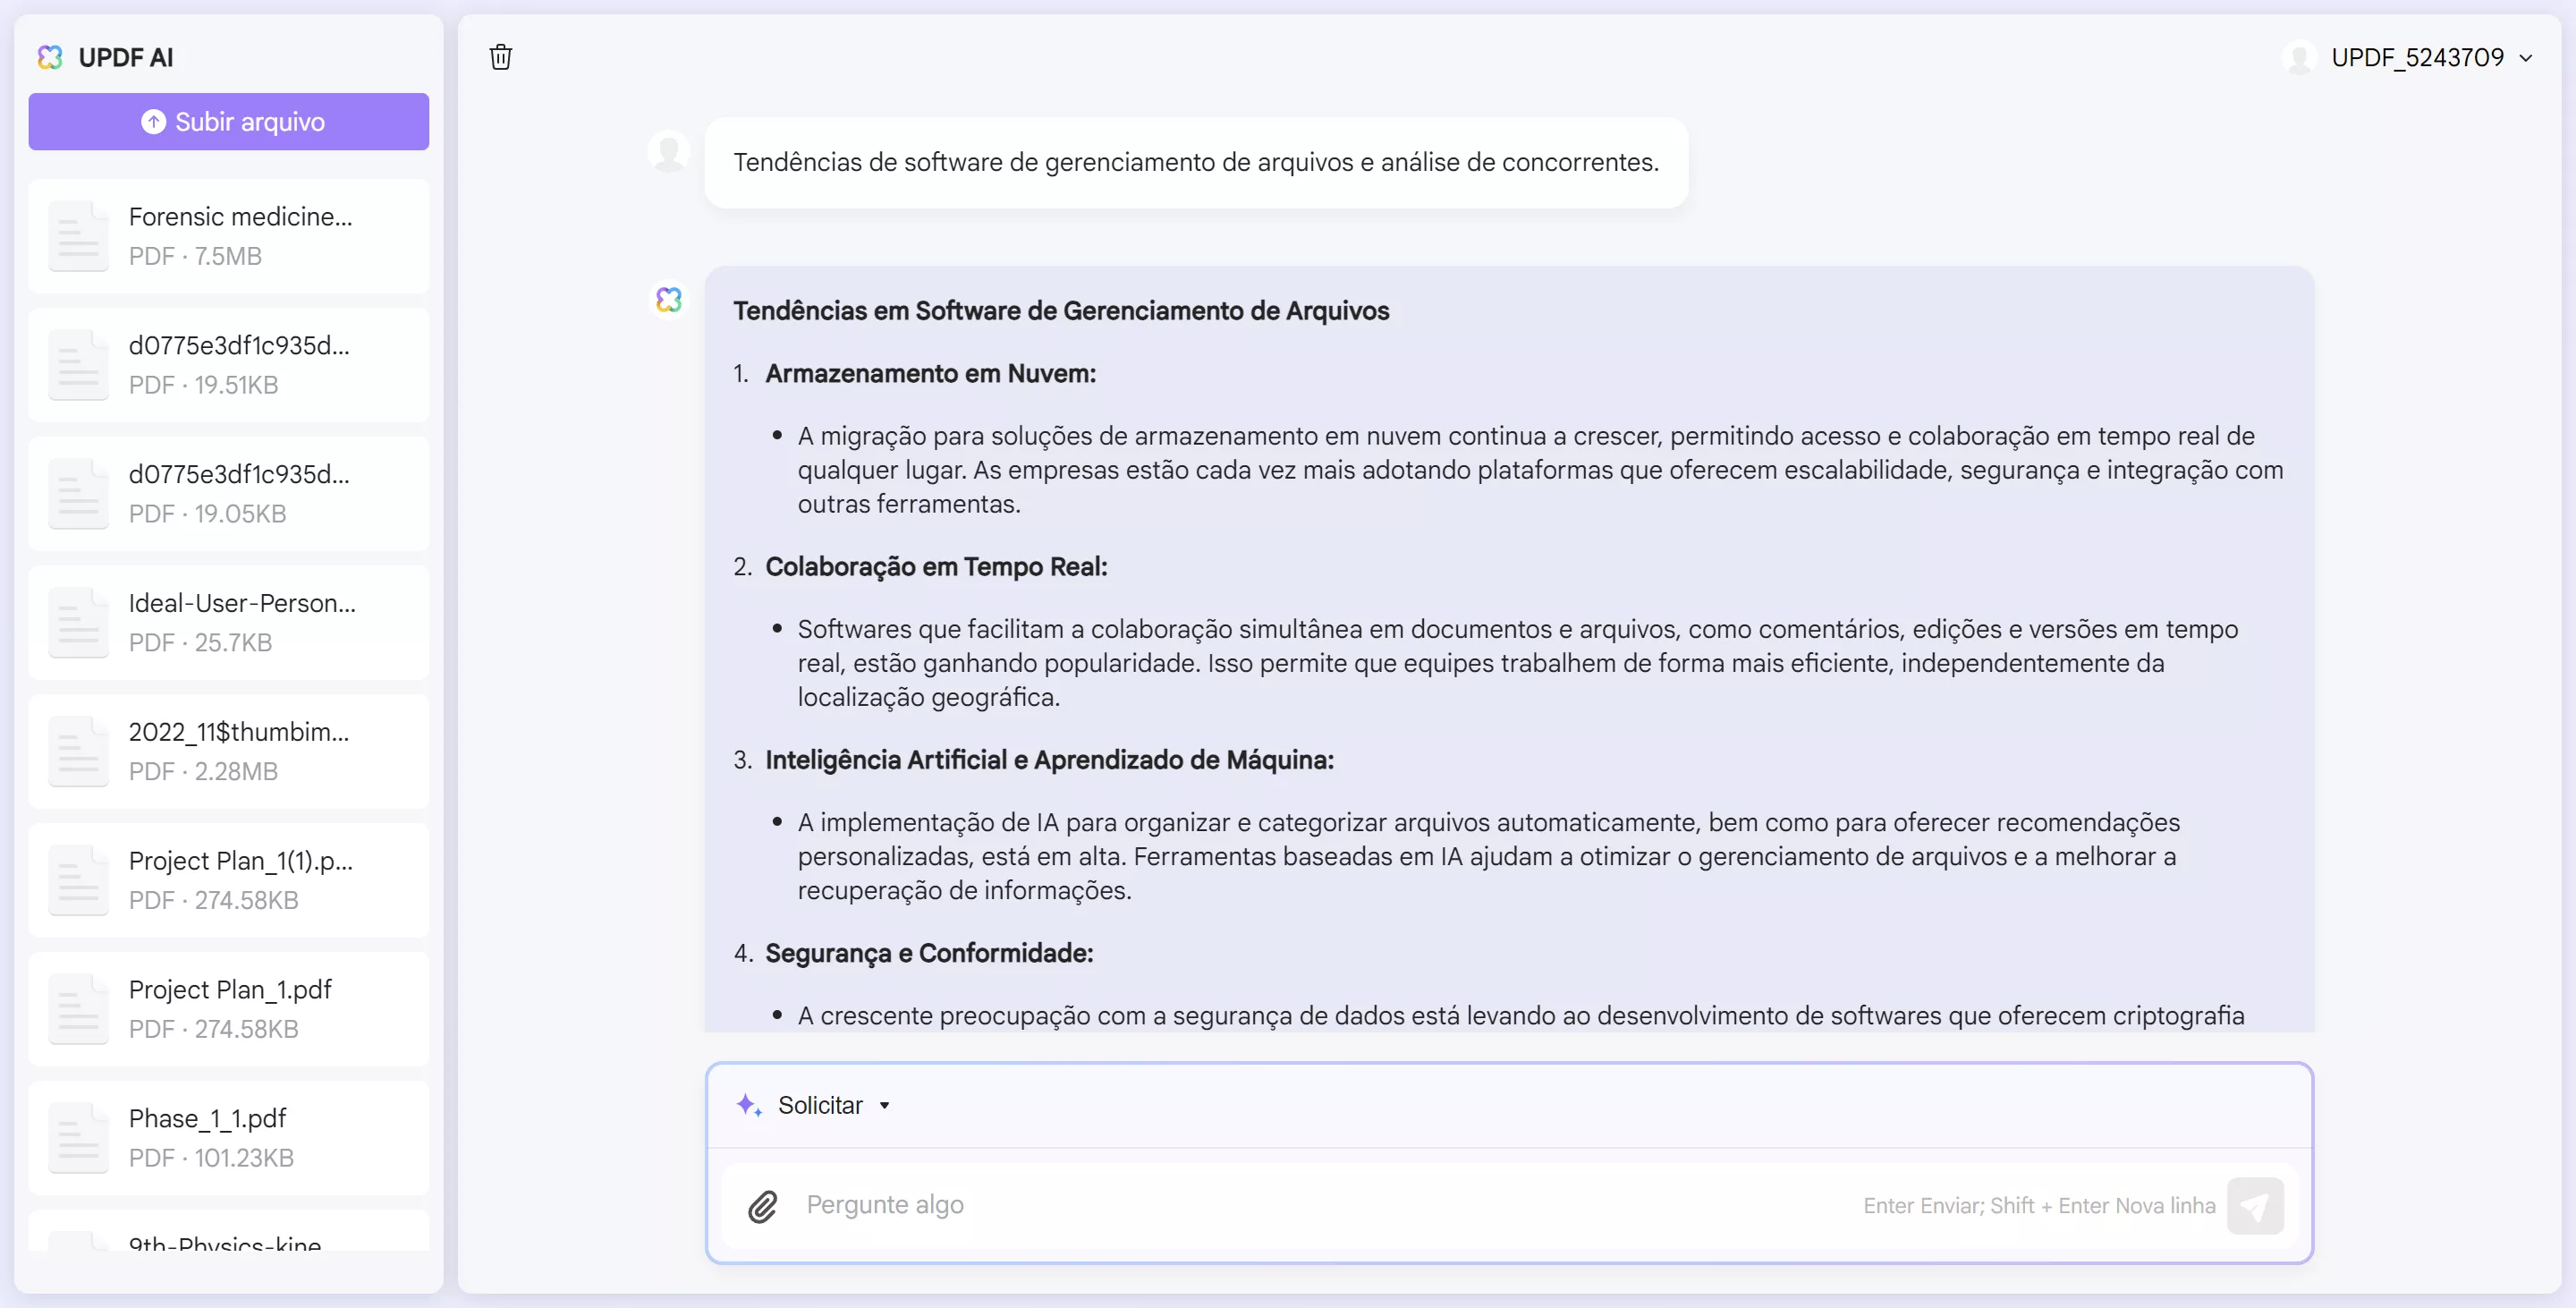Viewport: 2576px width, 1308px height.
Task: Select the 2022_11$thumbim PDF file
Action: pos(228,750)
